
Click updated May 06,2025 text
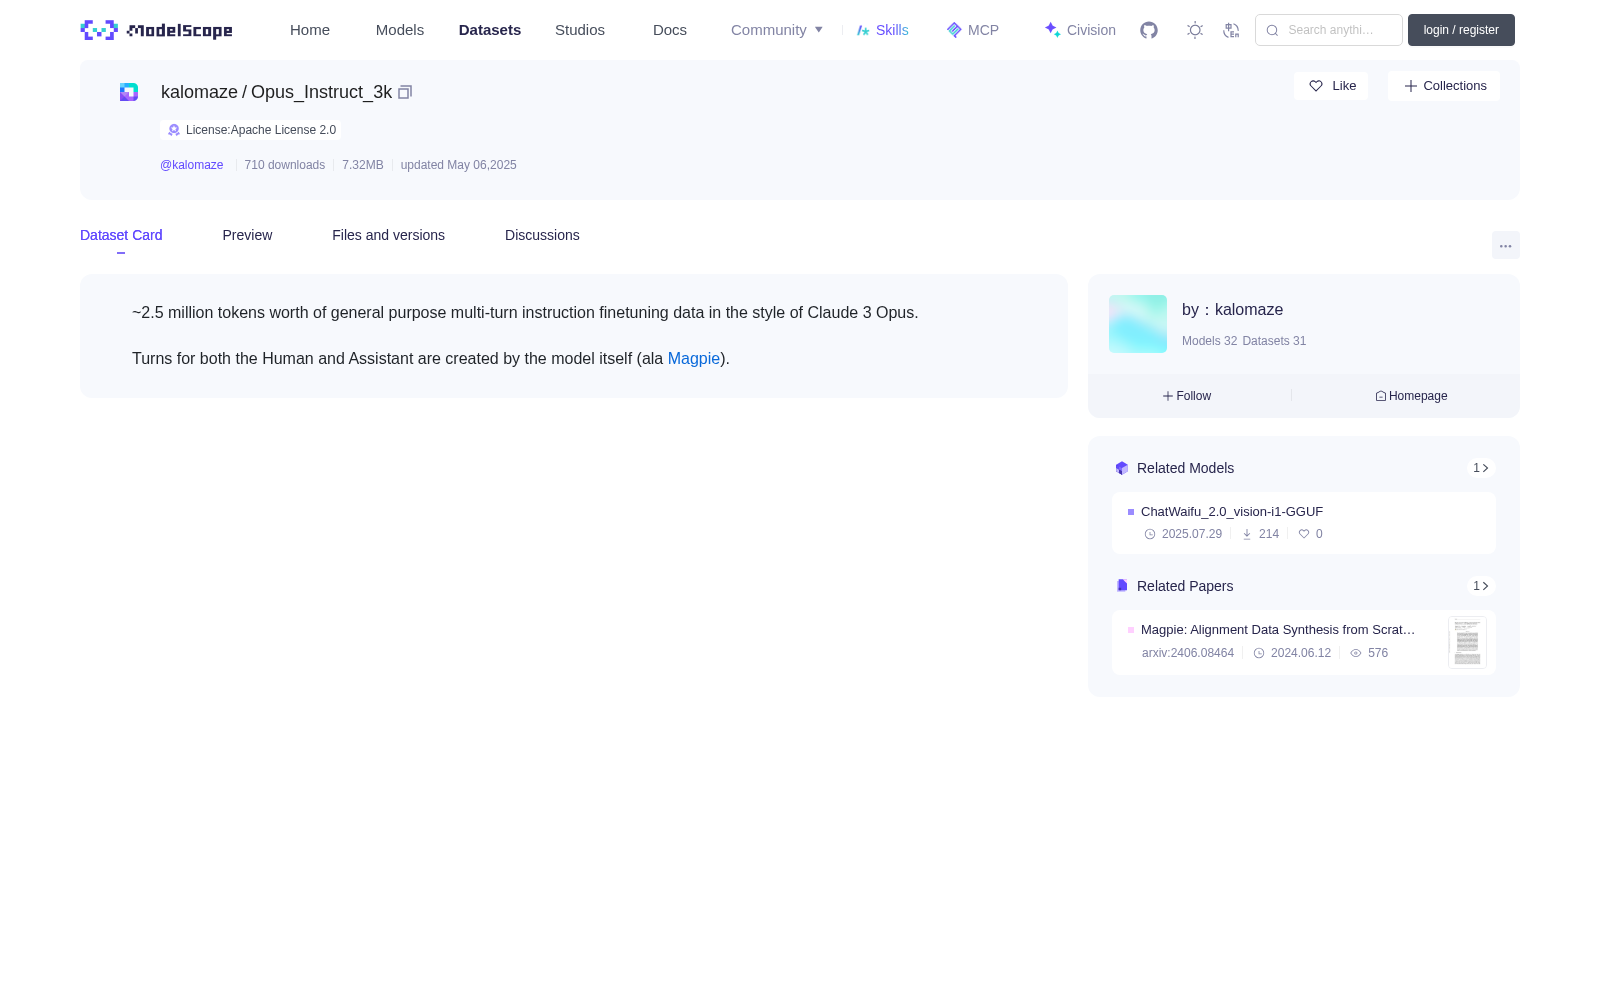pyautogui.click(x=459, y=165)
